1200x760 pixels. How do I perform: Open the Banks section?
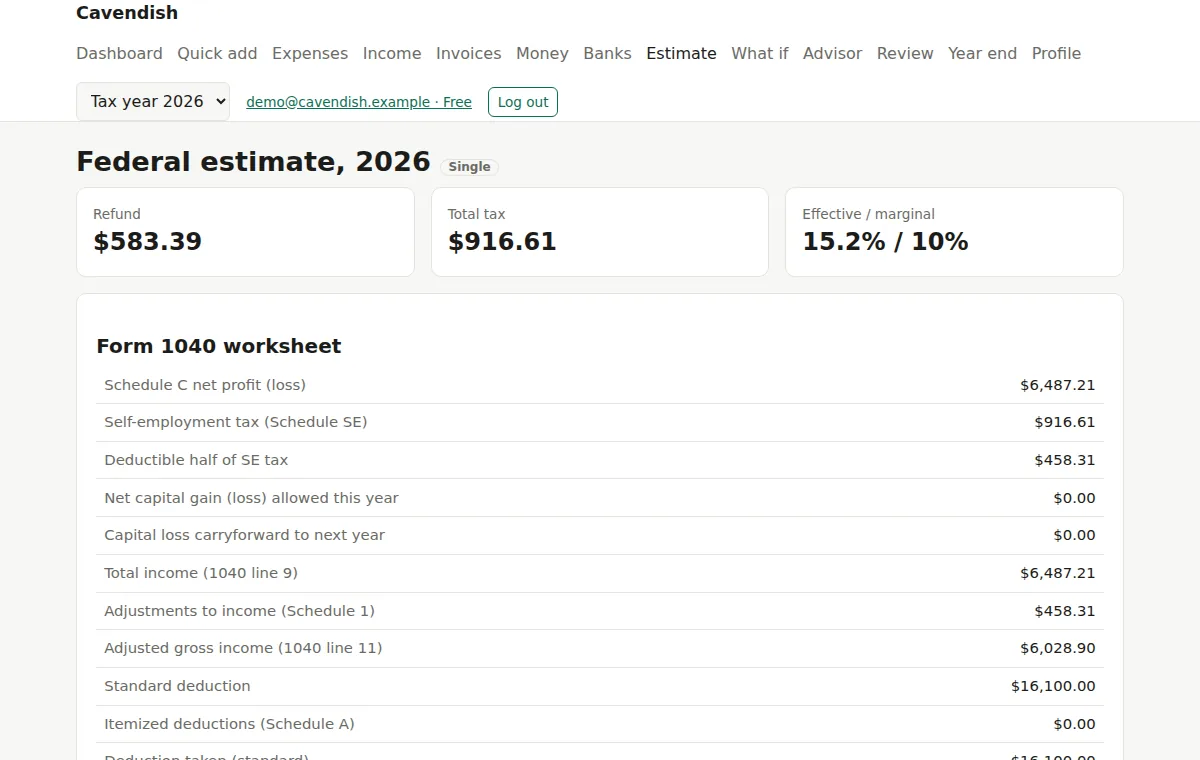607,53
